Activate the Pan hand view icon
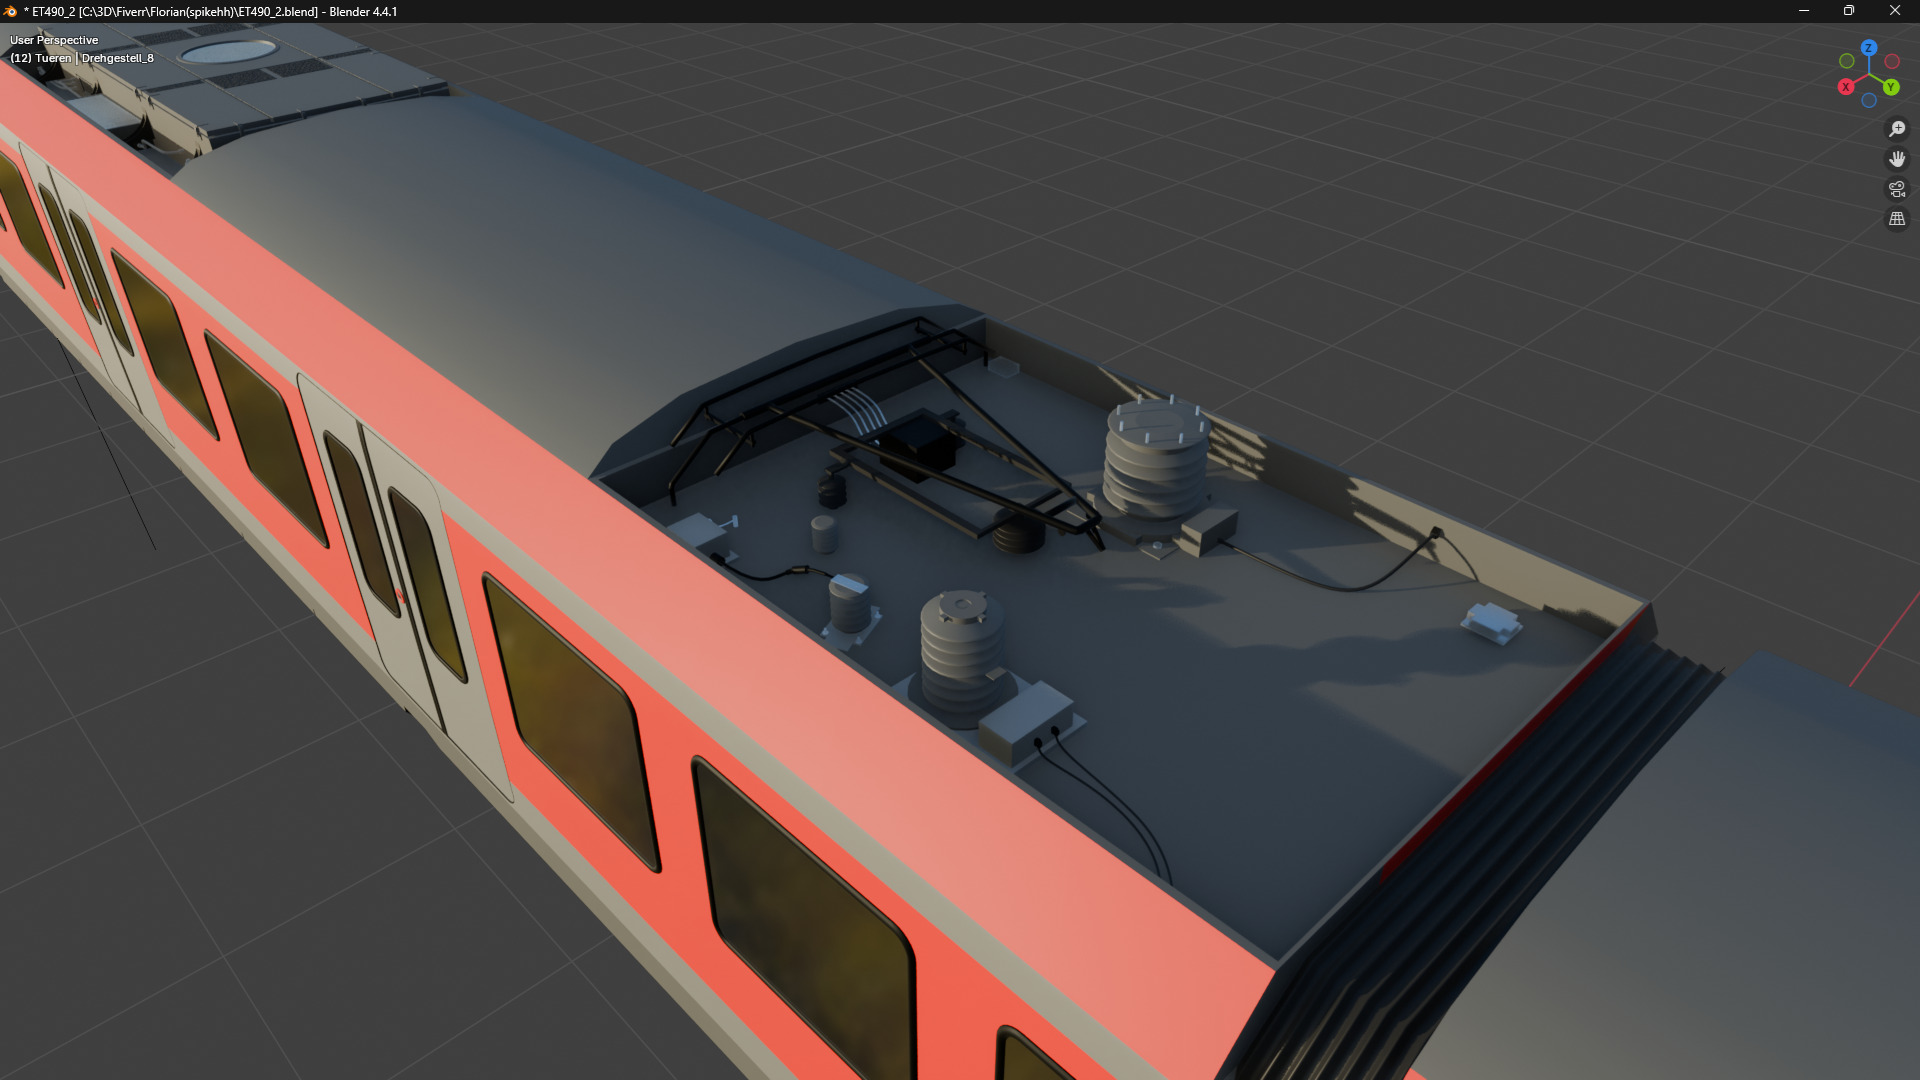Screen dimensions: 1920x1080 coord(1896,159)
